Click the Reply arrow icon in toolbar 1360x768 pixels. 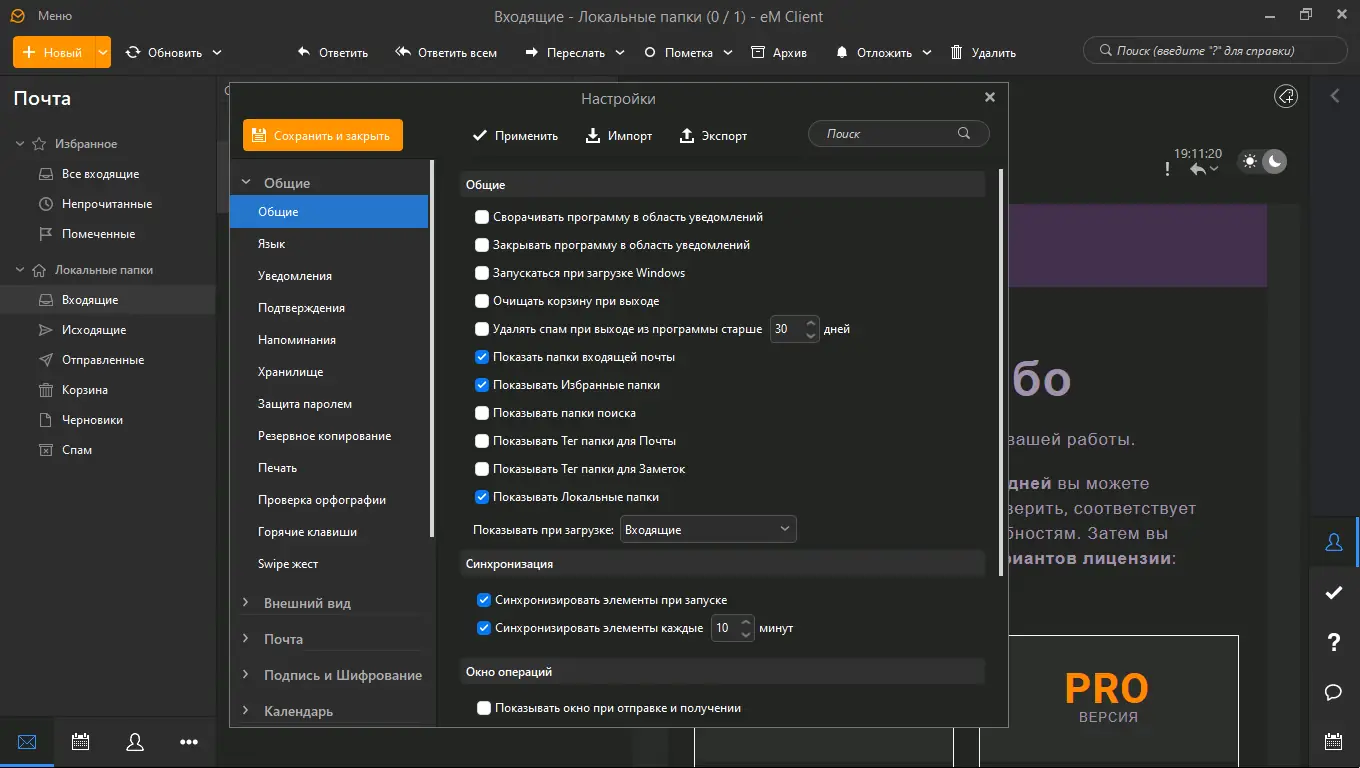pos(304,52)
